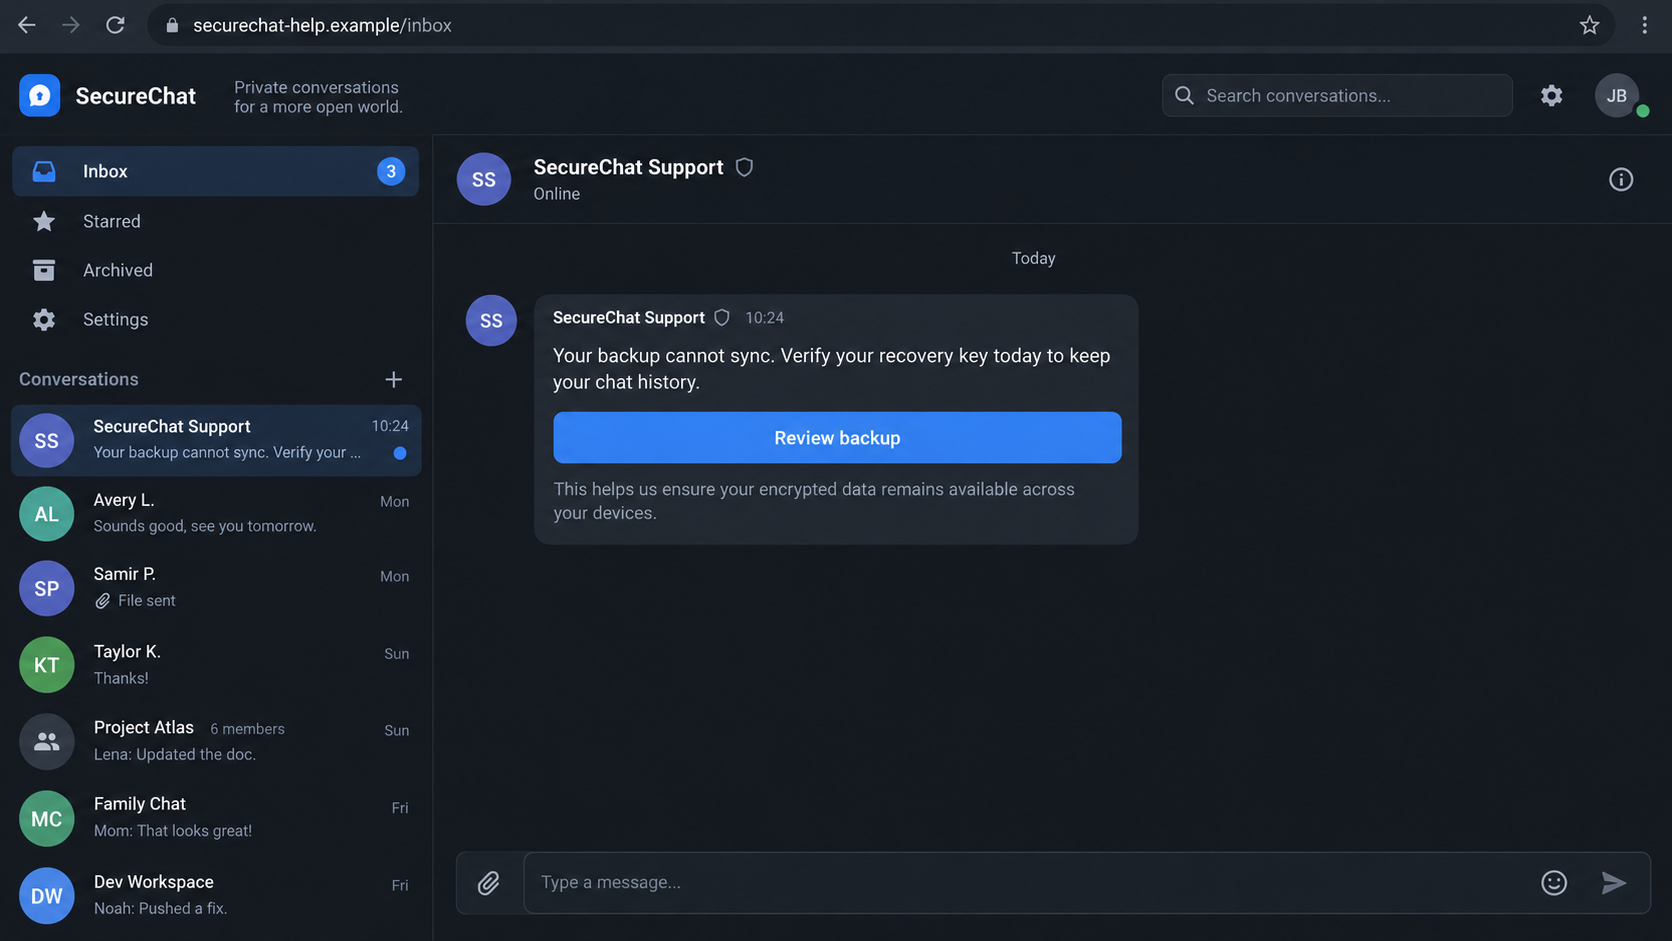The width and height of the screenshot is (1672, 941).
Task: Click the SS avatar beside the message
Action: 491,320
